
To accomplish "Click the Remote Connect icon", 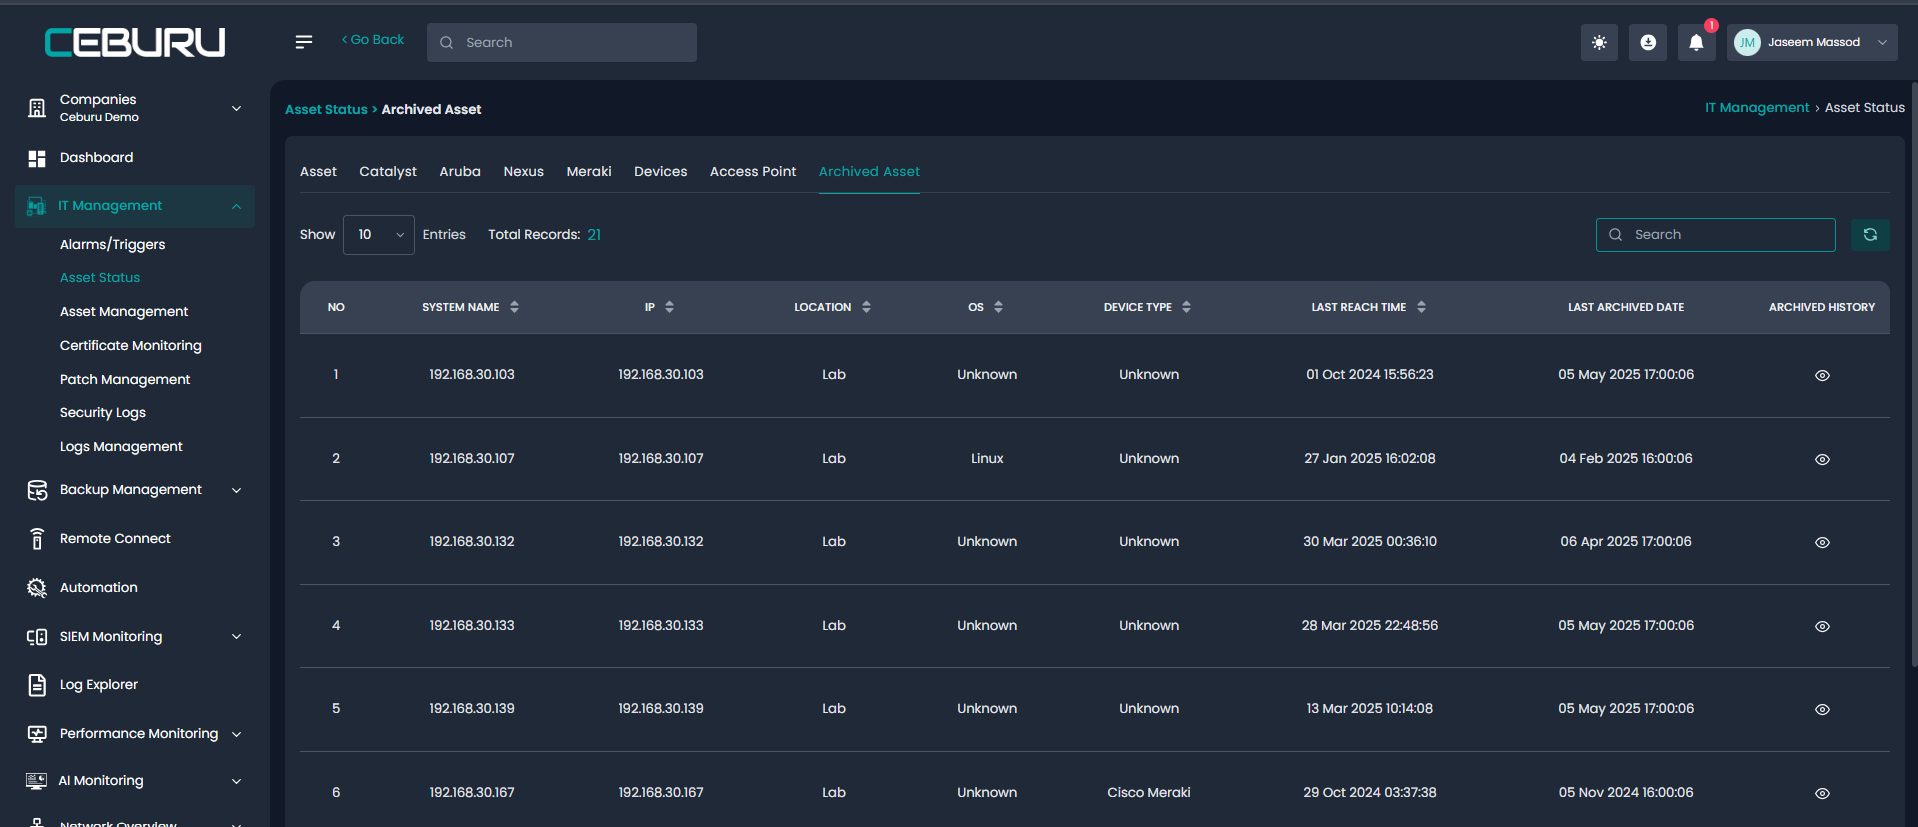I will [37, 539].
